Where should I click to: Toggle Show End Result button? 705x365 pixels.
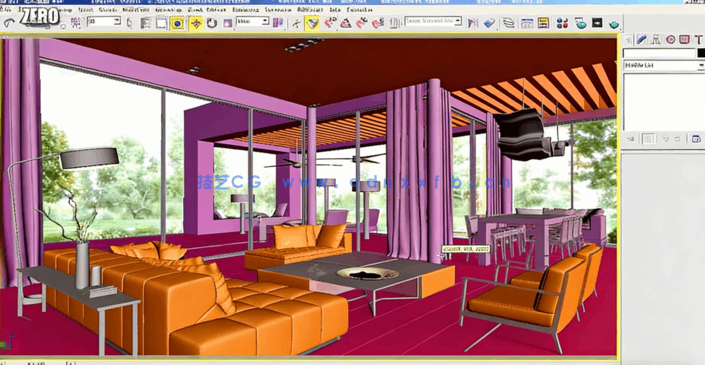tap(649, 139)
